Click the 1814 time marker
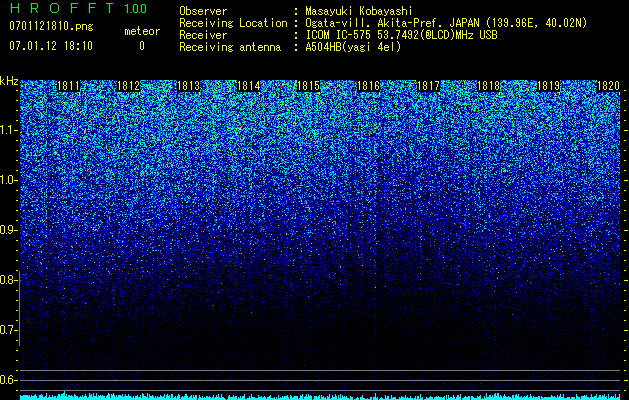 [249, 86]
